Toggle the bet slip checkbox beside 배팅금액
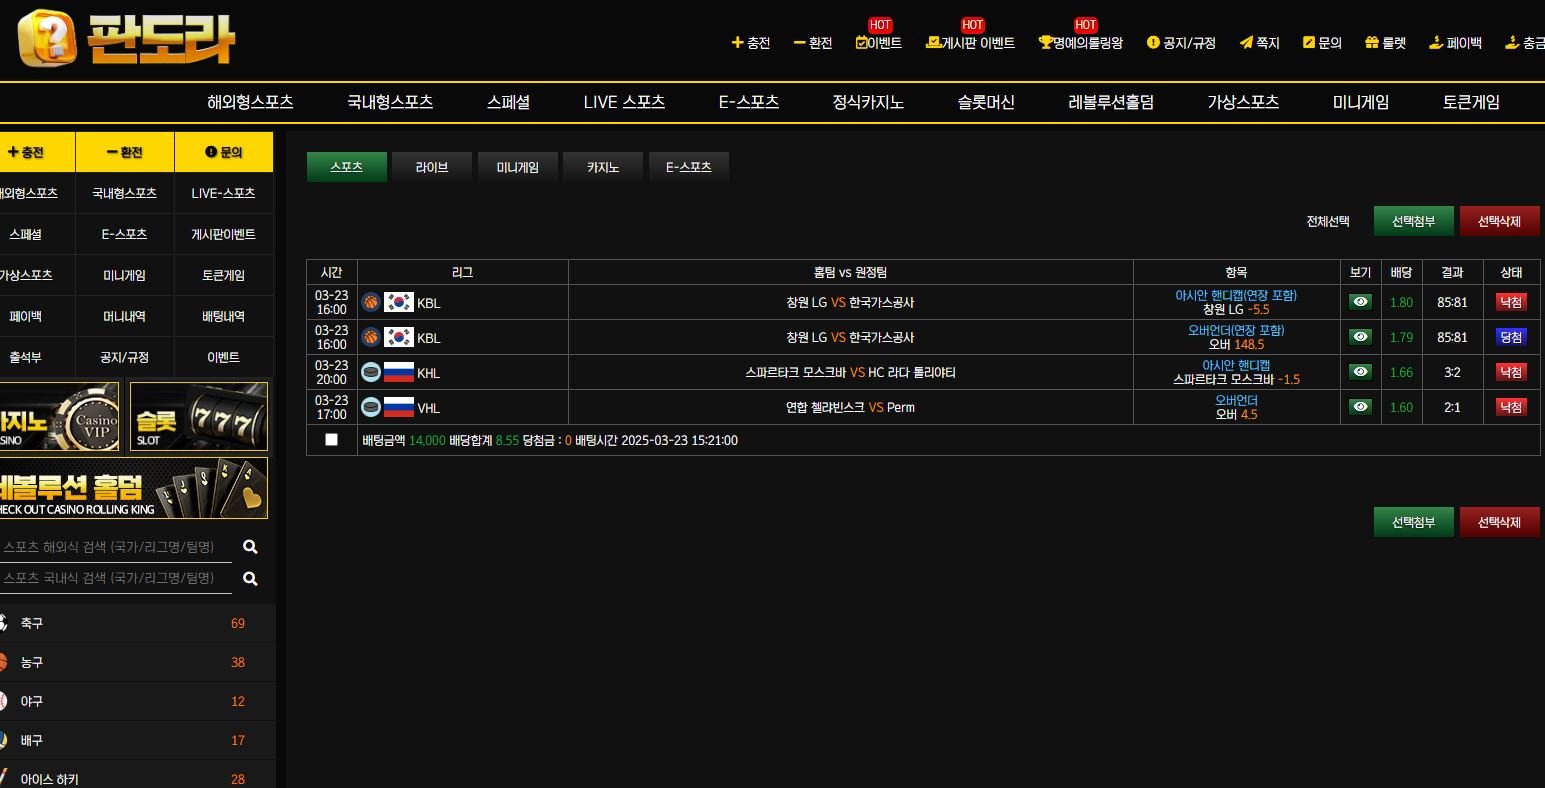The width and height of the screenshot is (1545, 788). click(332, 439)
